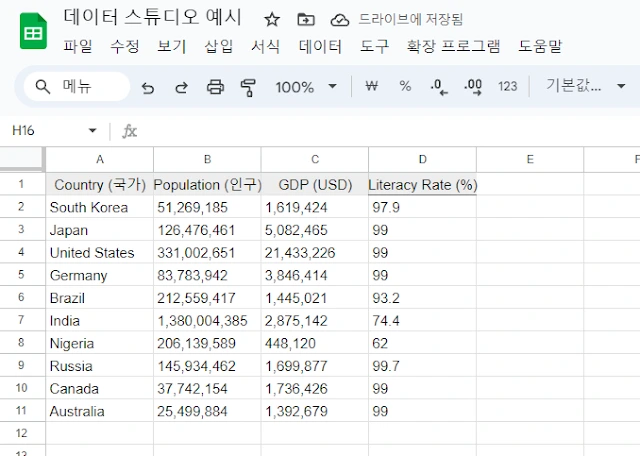Select literacy rate value 97.9

422,207
